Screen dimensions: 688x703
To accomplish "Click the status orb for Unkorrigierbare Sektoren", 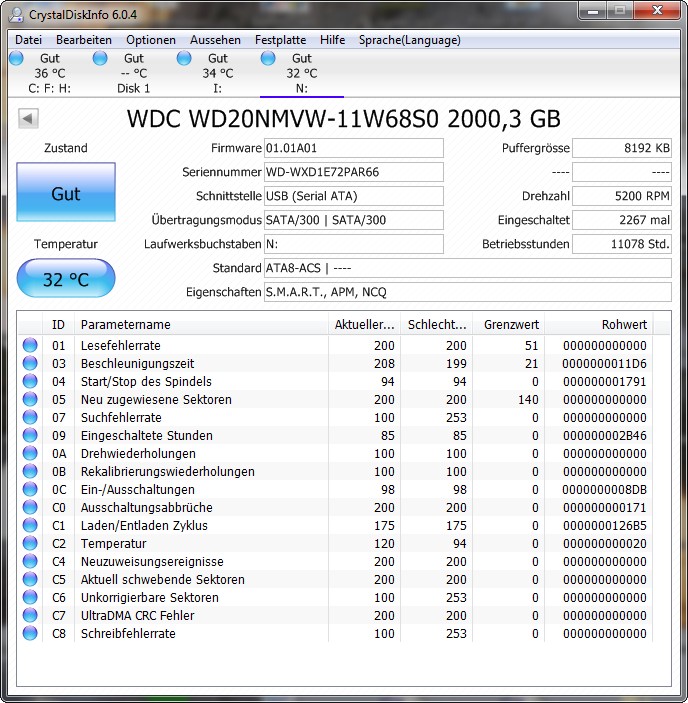I will 30,597.
